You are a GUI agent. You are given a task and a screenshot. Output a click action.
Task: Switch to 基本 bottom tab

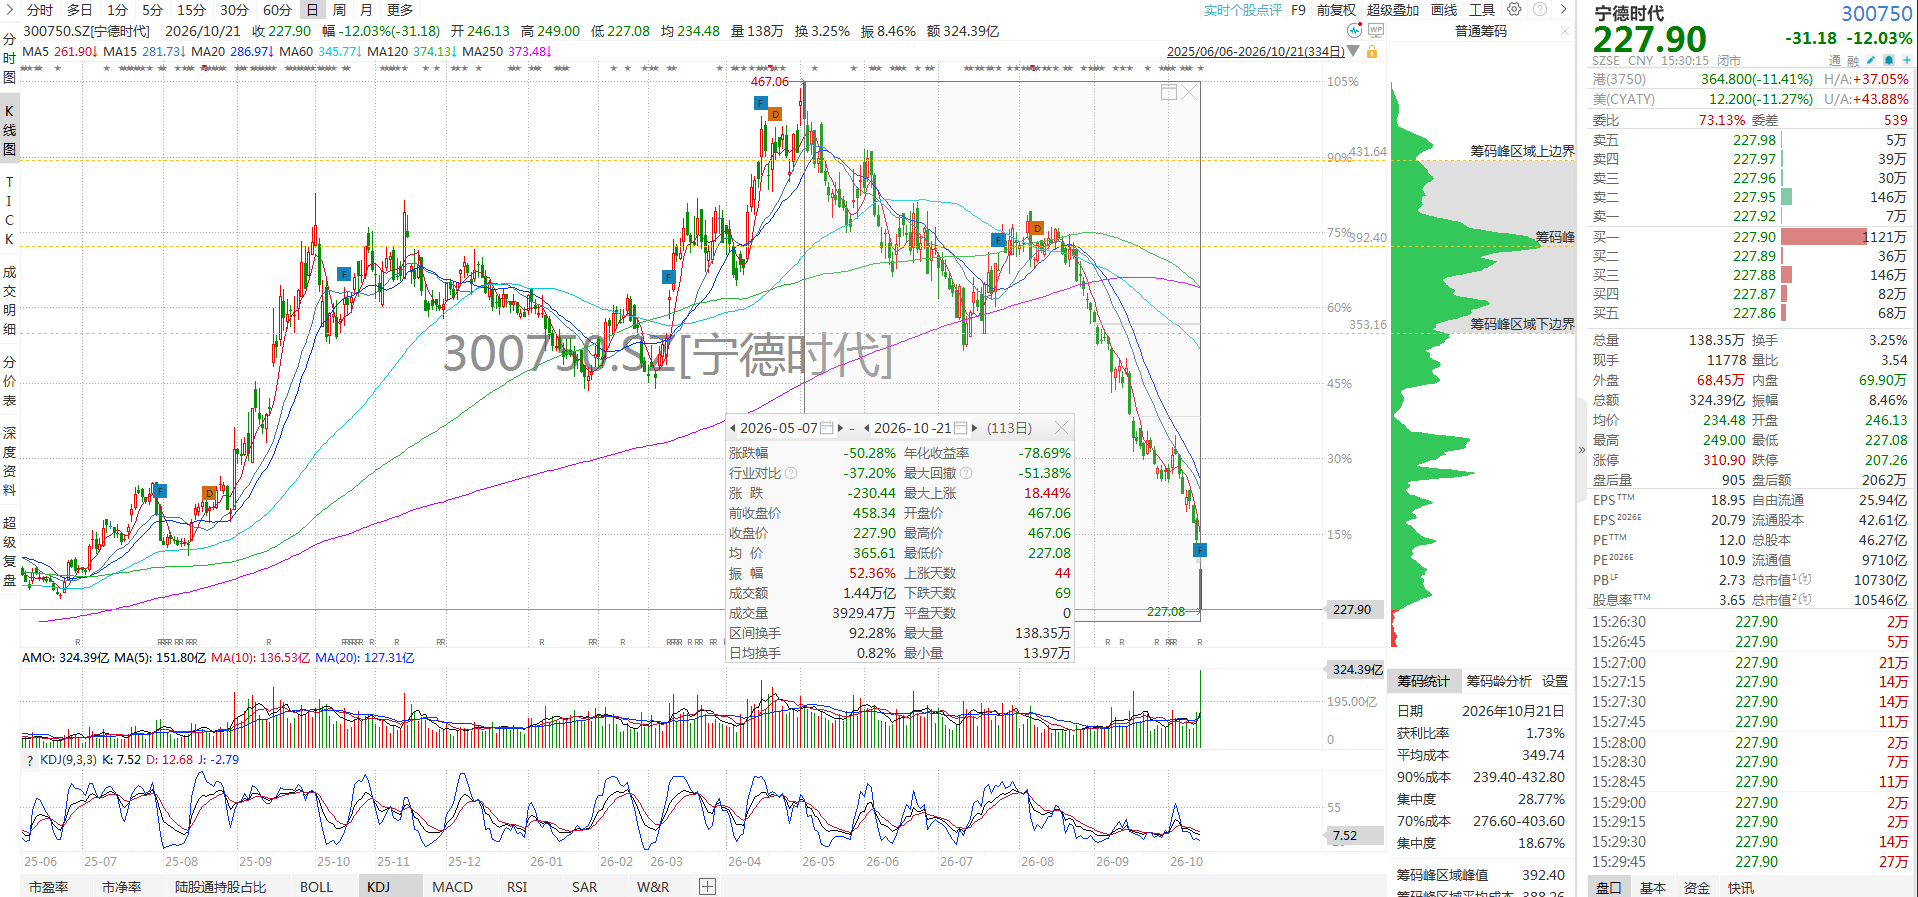[1653, 888]
